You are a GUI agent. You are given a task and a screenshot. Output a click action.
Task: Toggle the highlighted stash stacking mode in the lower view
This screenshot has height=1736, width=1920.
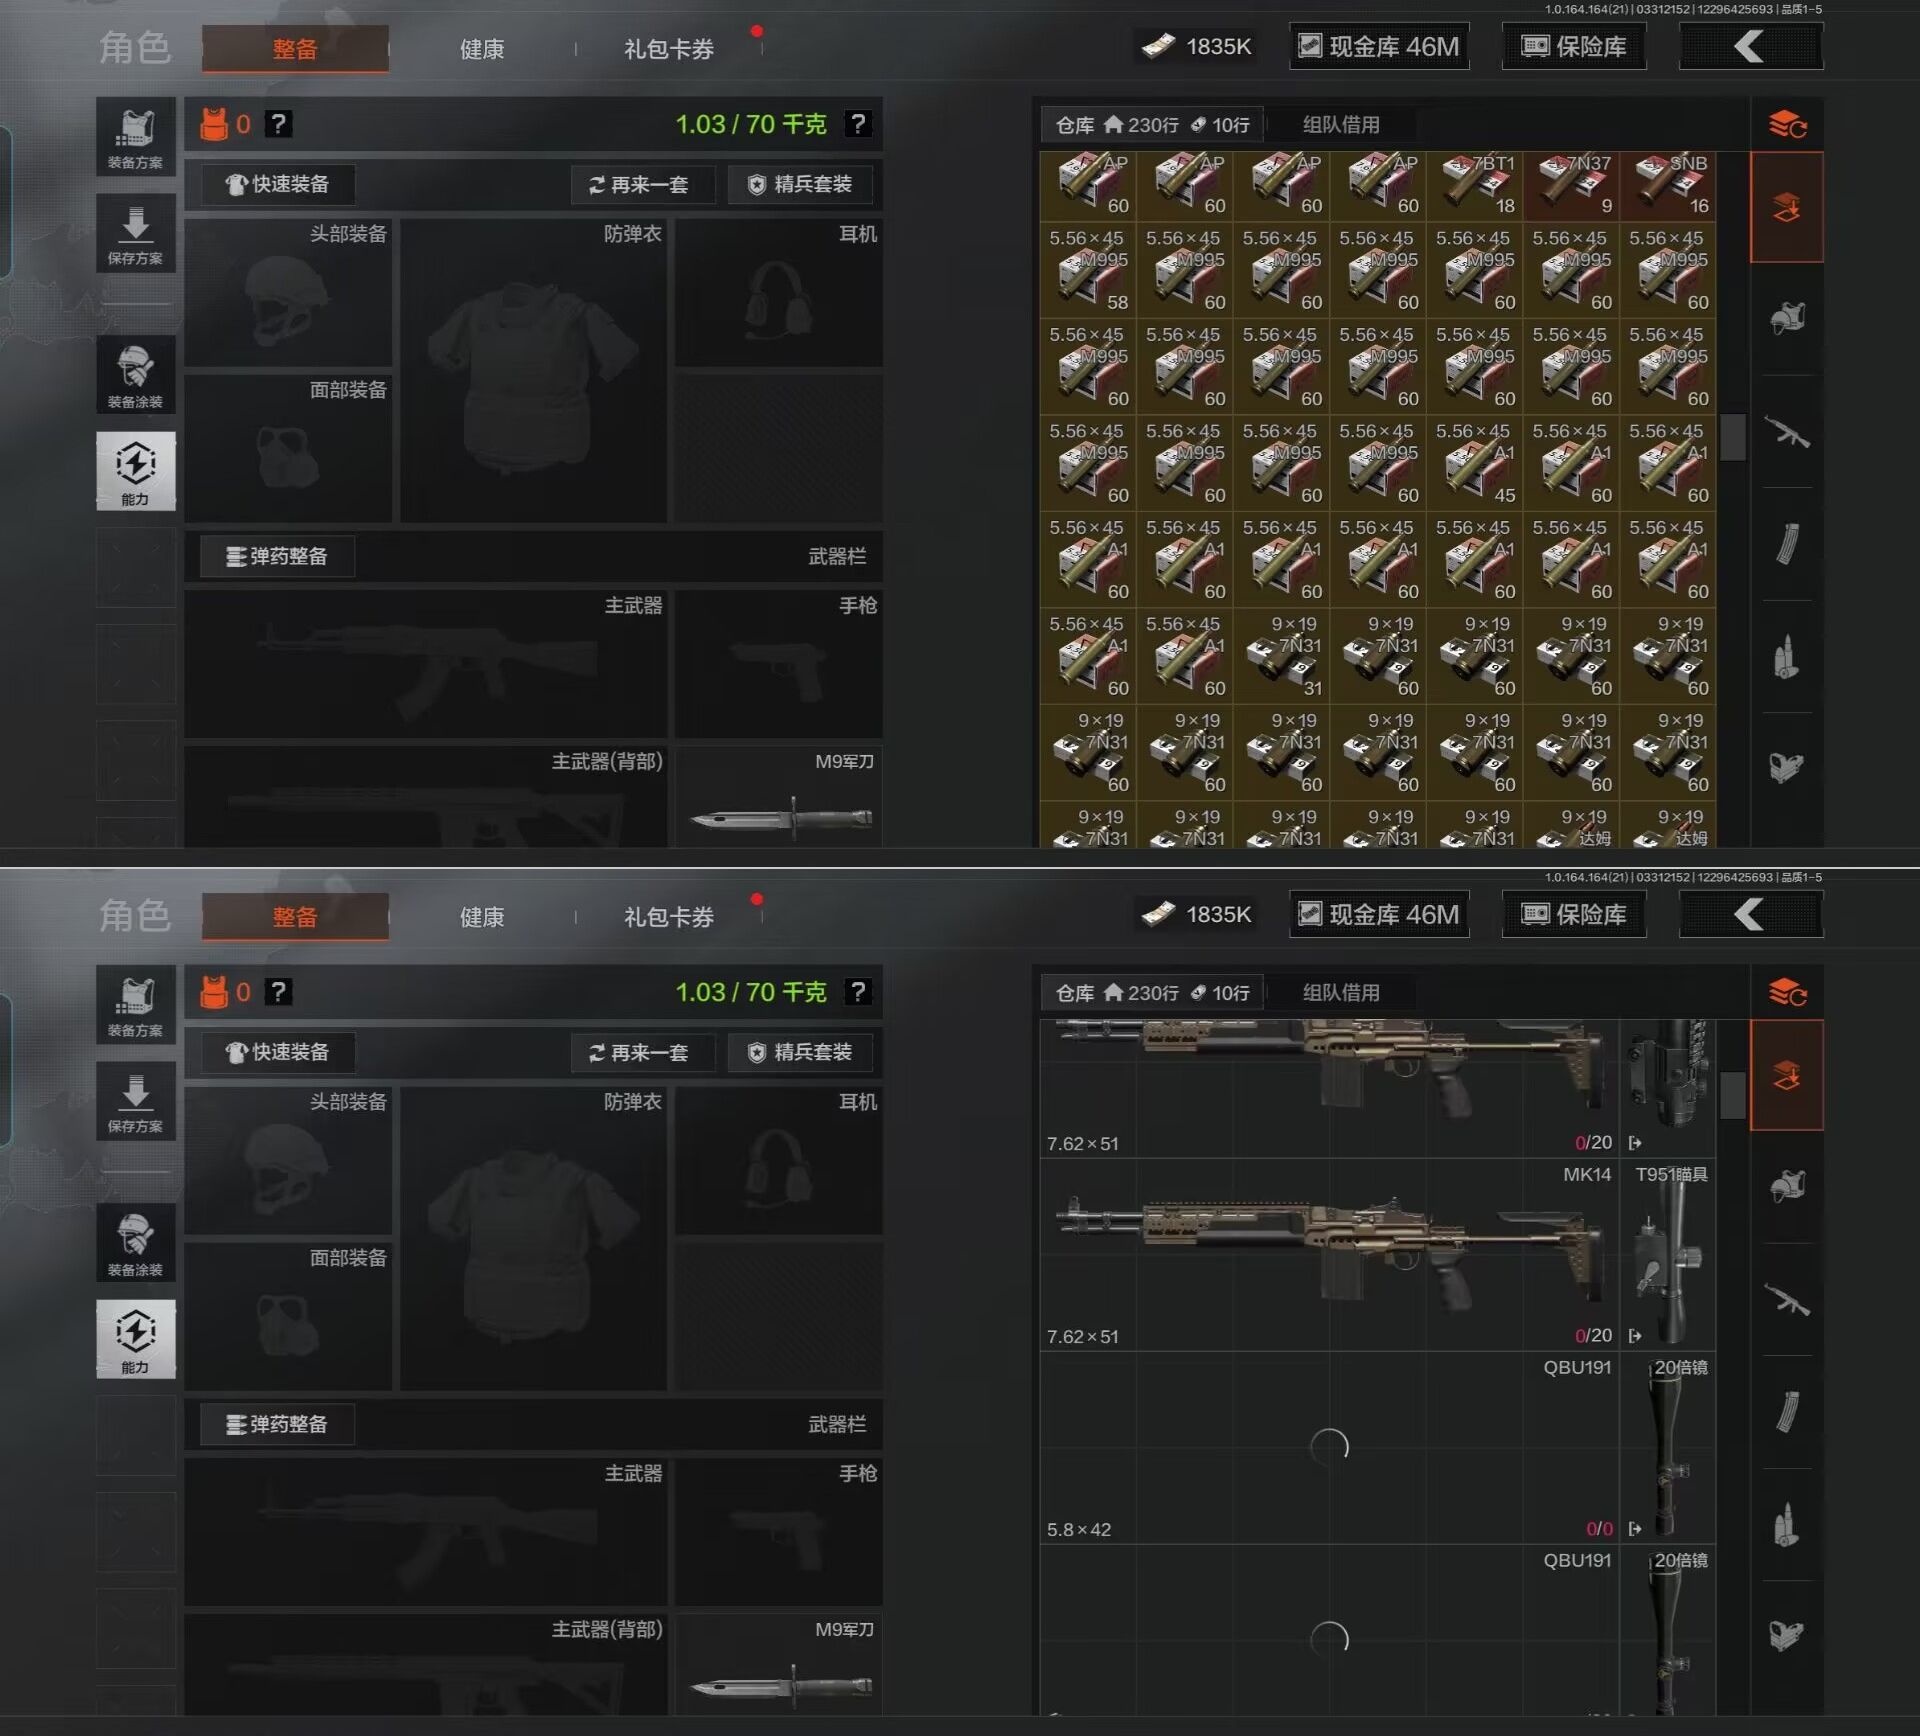(x=1787, y=1076)
